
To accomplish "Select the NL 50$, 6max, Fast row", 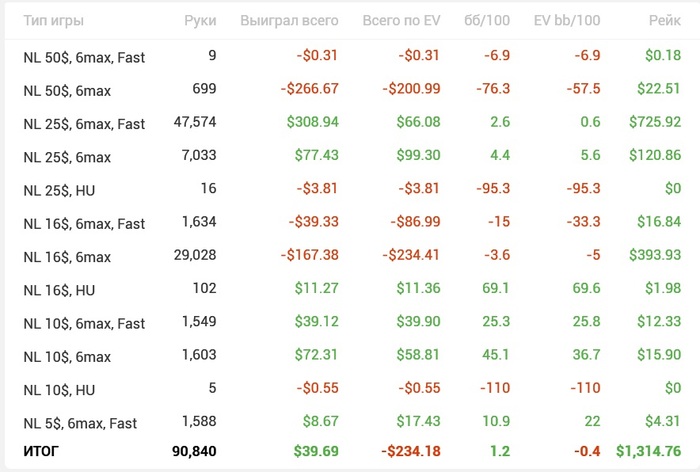I will pyautogui.click(x=84, y=58).
